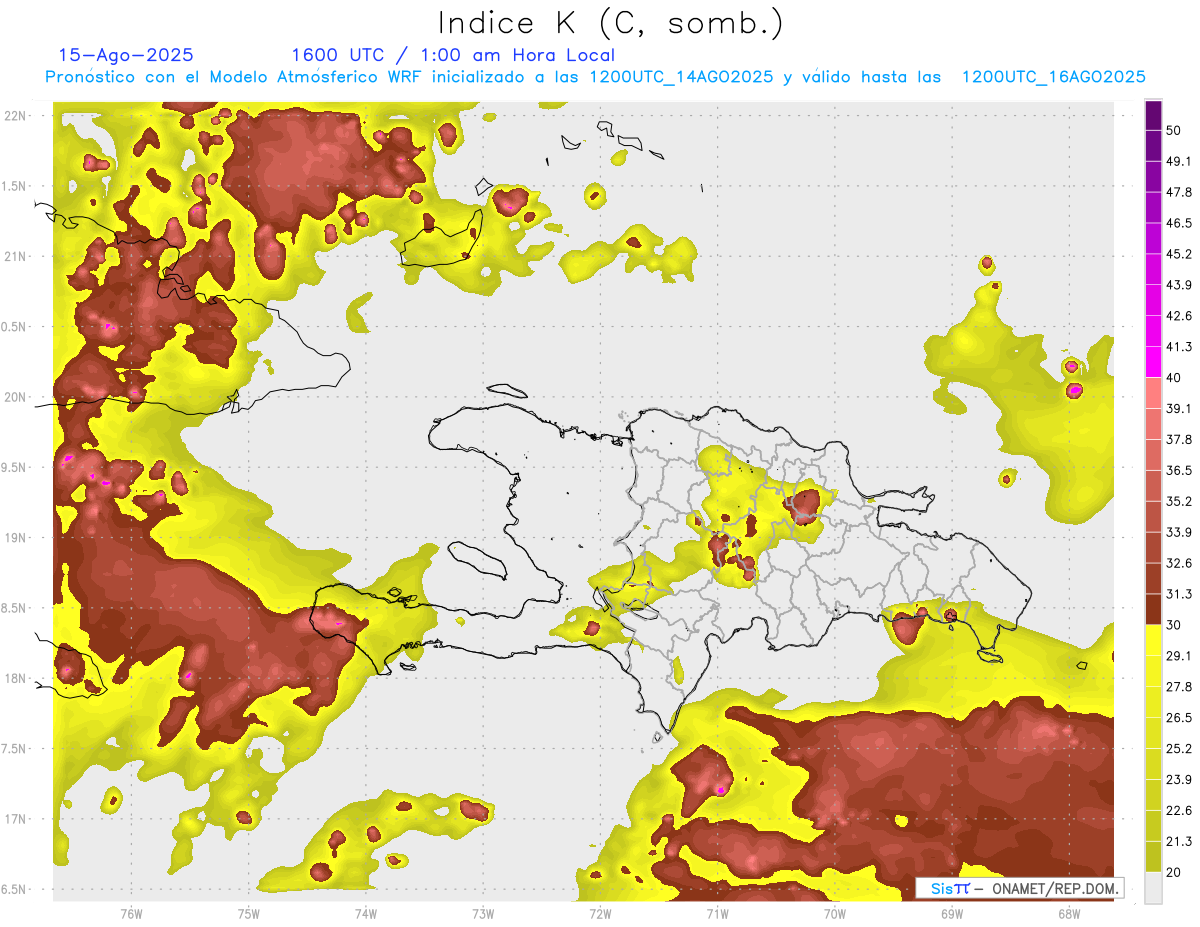Click the colorbar value "25.2"

(1178, 749)
